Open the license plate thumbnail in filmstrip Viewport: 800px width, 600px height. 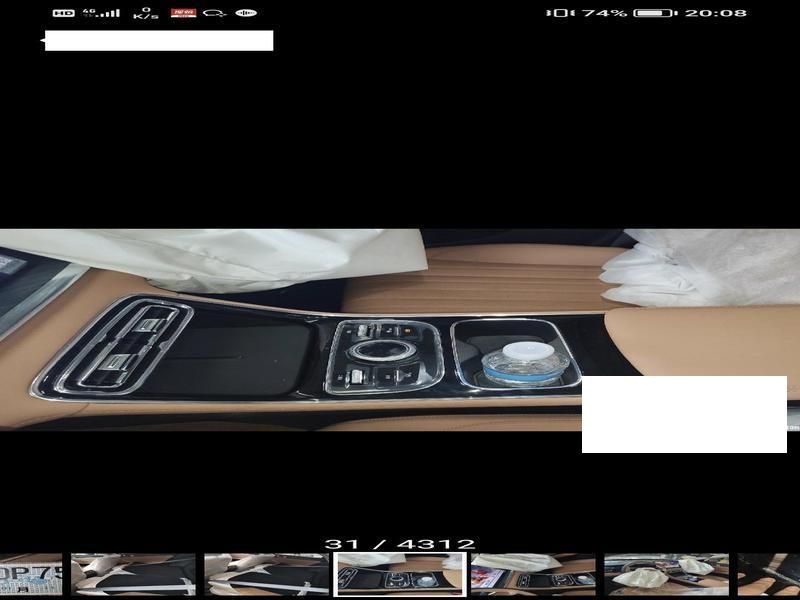[30, 575]
